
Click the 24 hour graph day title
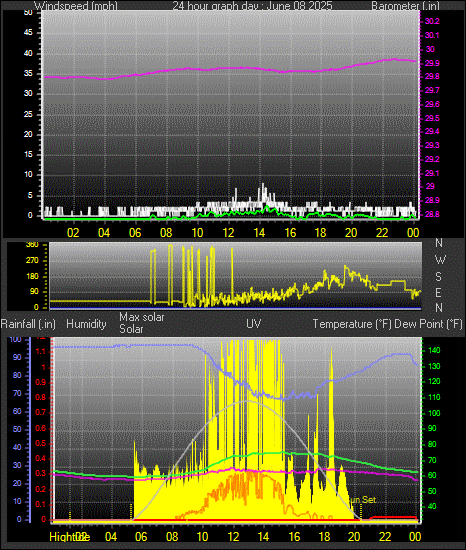pos(252,6)
